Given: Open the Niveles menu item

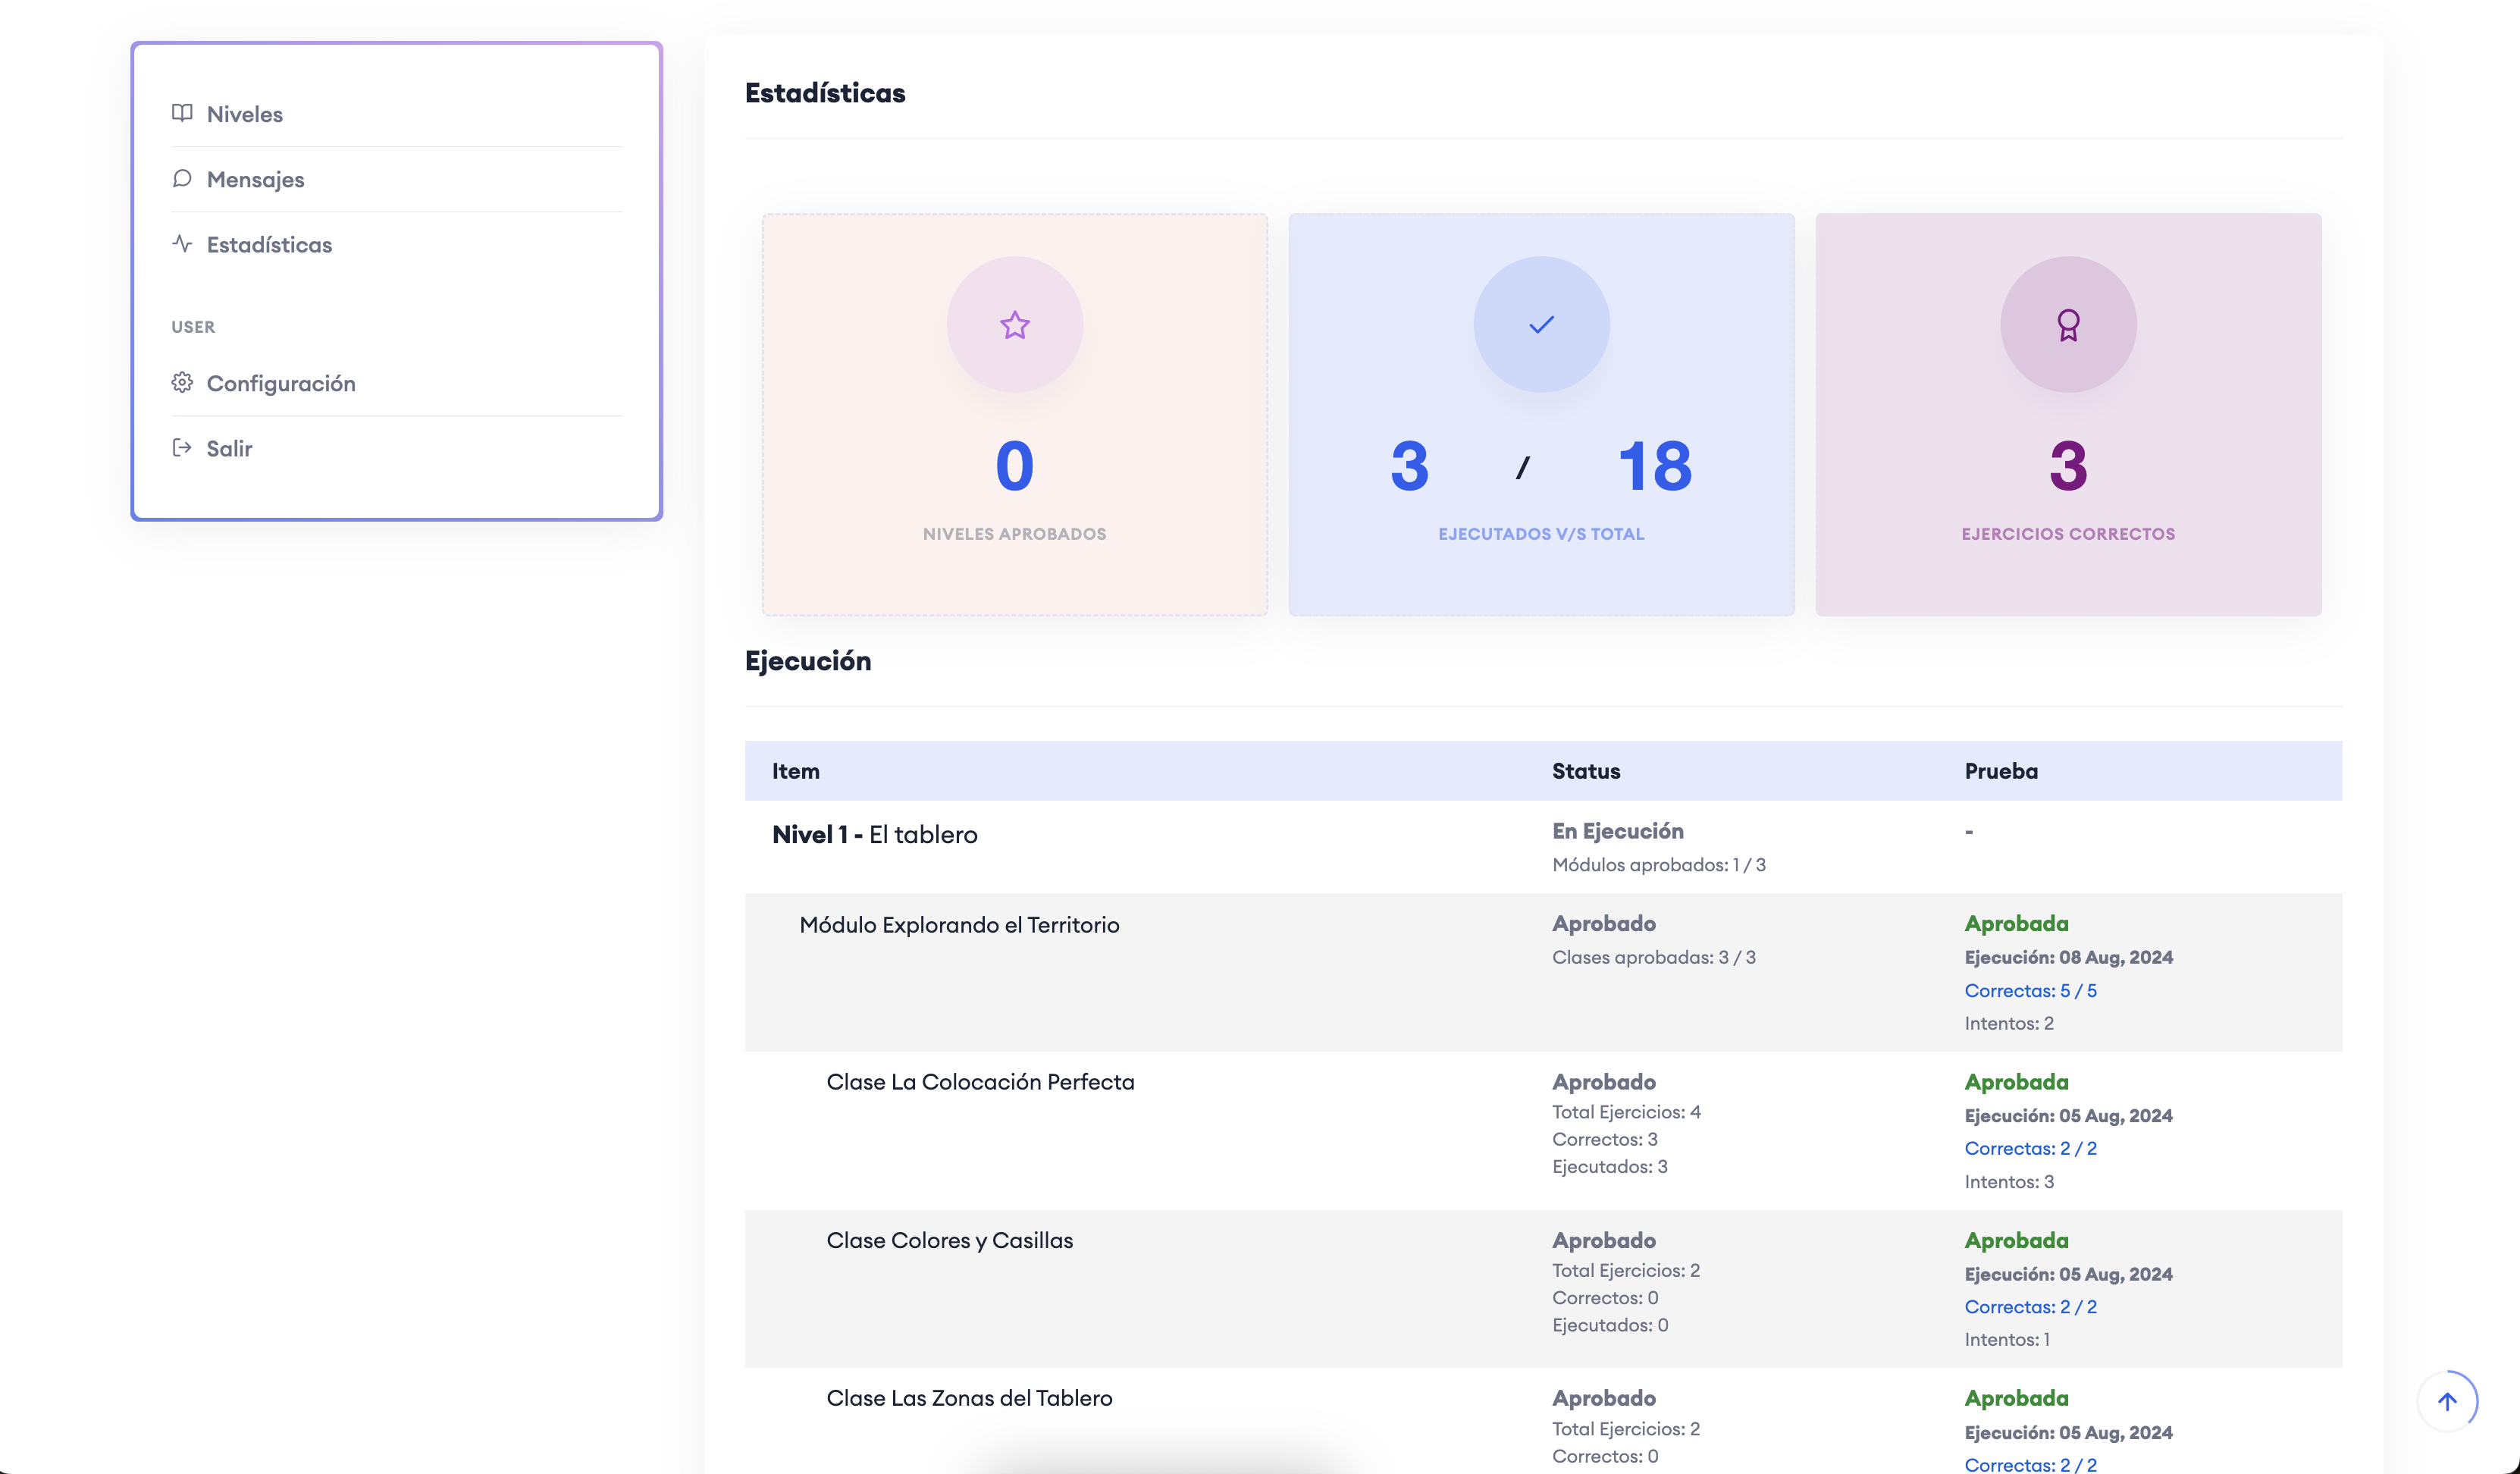Looking at the screenshot, I should [x=245, y=114].
